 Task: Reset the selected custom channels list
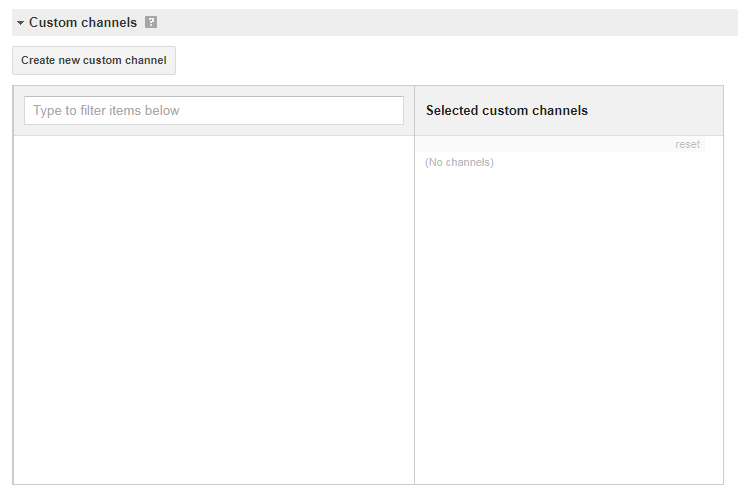click(687, 144)
